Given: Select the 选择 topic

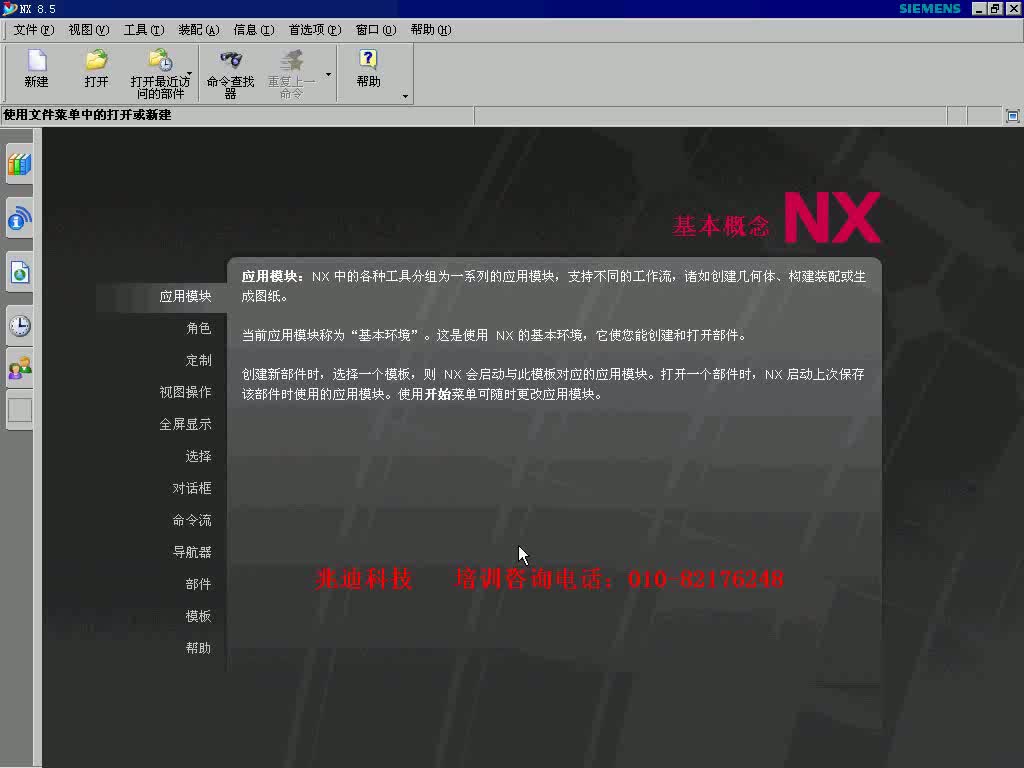Looking at the screenshot, I should pos(199,456).
